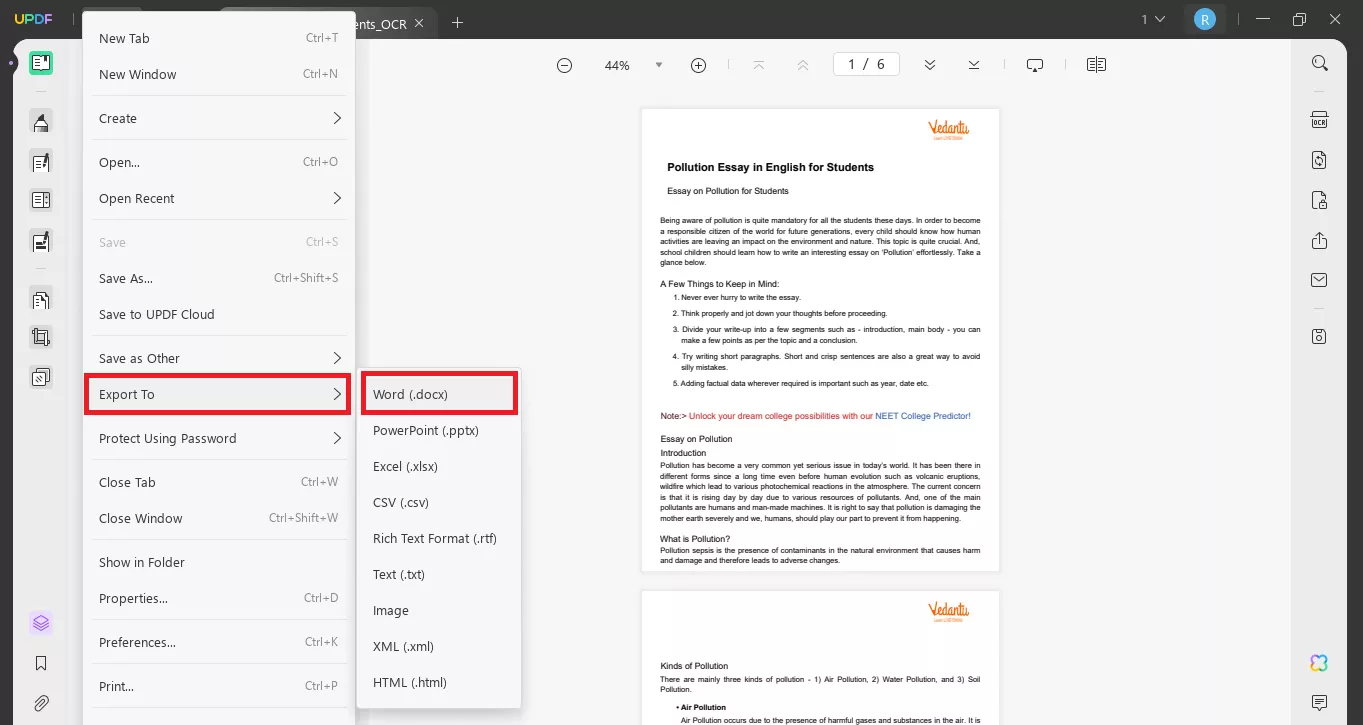Image resolution: width=1363 pixels, height=725 pixels.
Task: Export to CSV (.csv)
Action: [439, 502]
